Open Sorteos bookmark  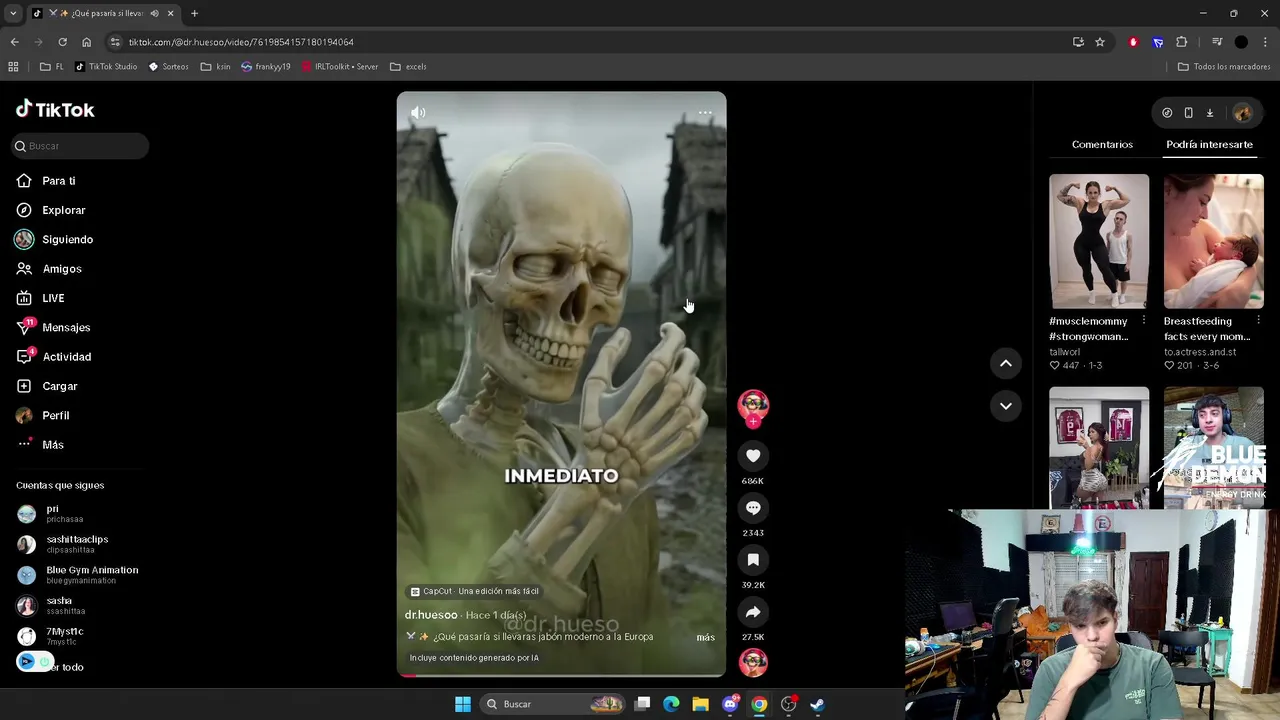coord(168,67)
